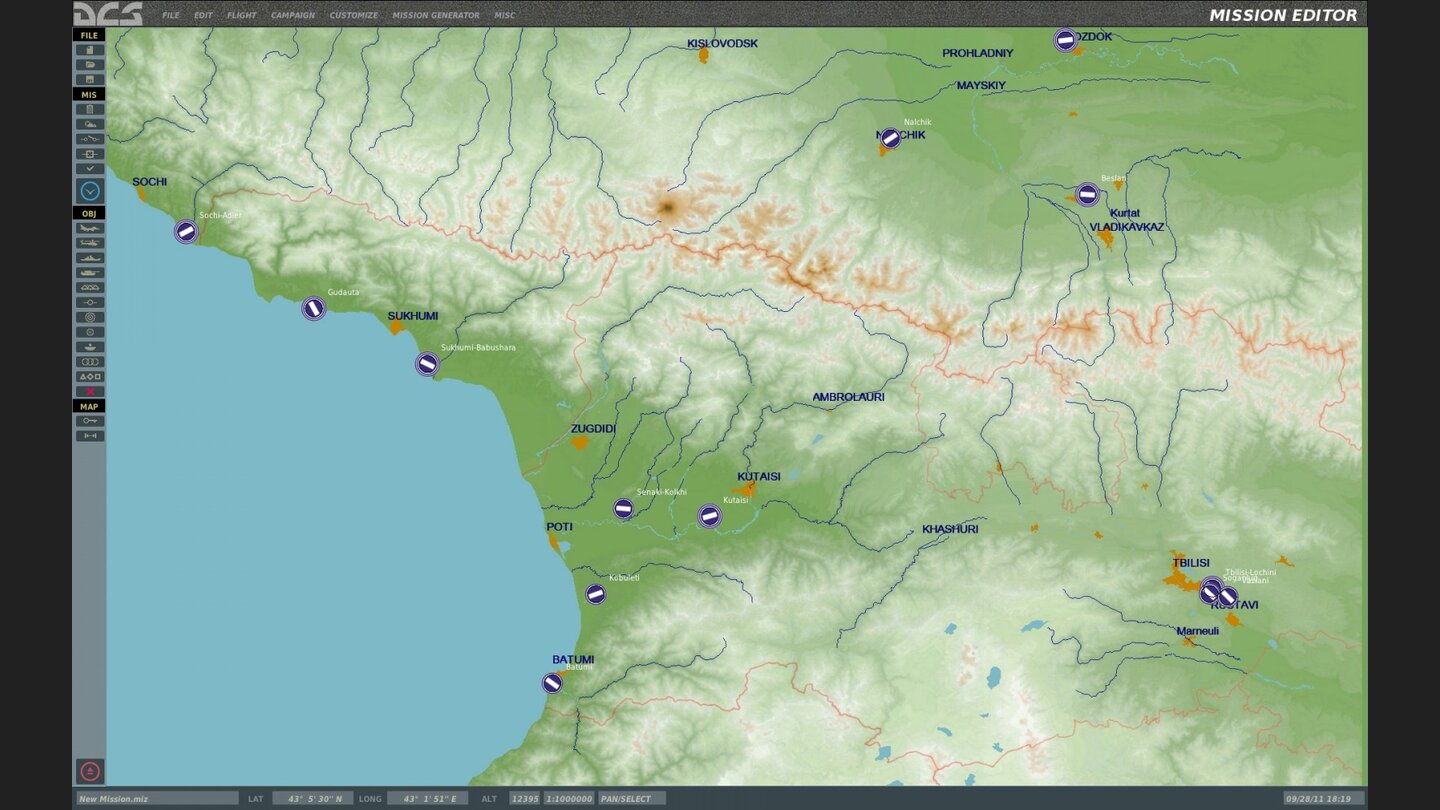Open the mission briefing clipboard icon
The image size is (1440, 810).
90,109
